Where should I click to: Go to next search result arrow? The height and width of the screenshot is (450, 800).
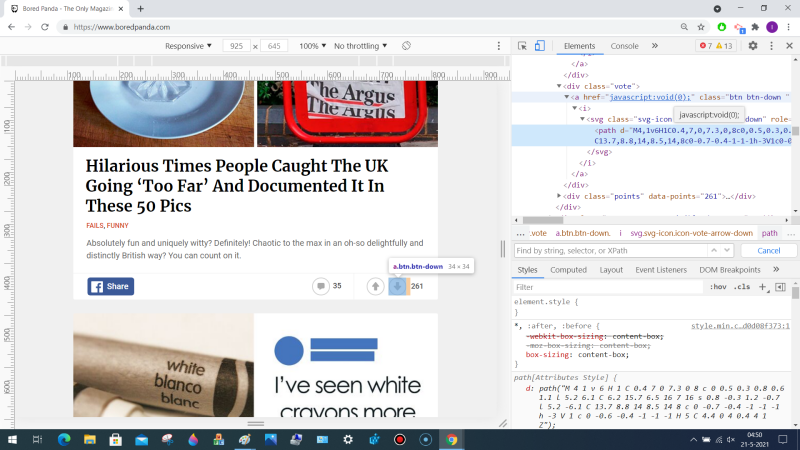pyautogui.click(x=727, y=251)
